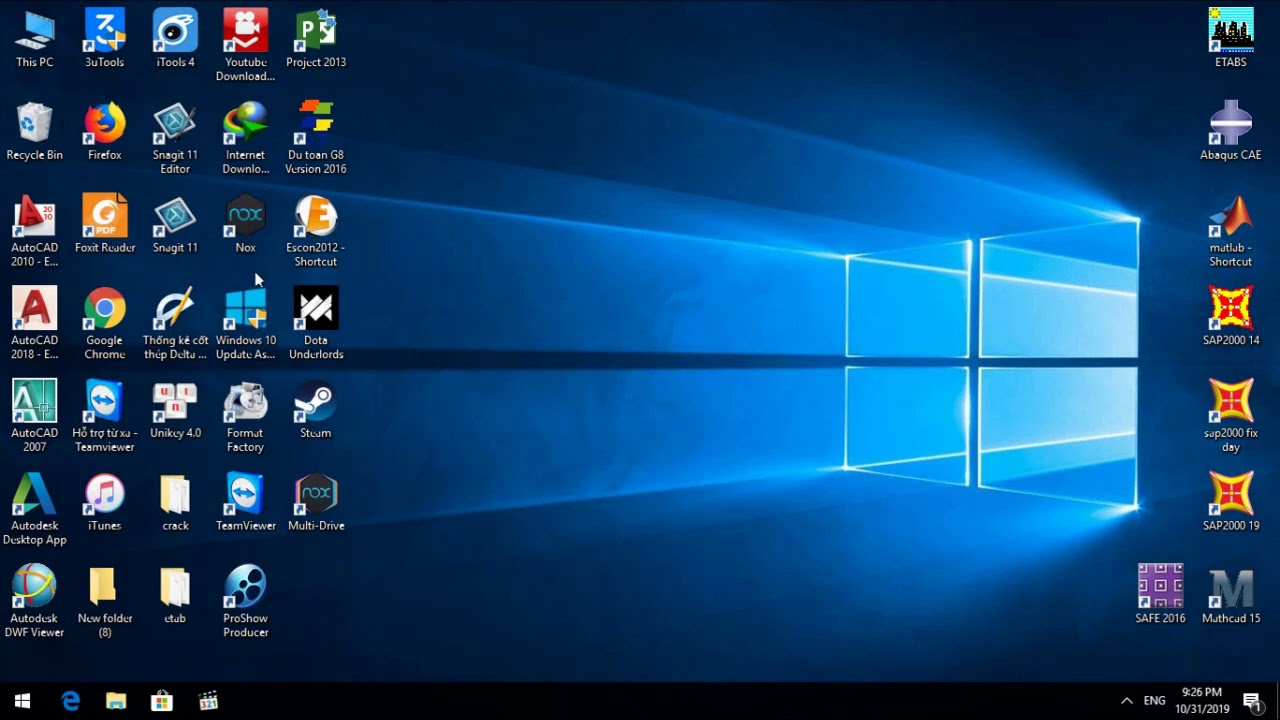The height and width of the screenshot is (720, 1280).
Task: Open Escon2012 Shortcut icon
Action: 316,231
